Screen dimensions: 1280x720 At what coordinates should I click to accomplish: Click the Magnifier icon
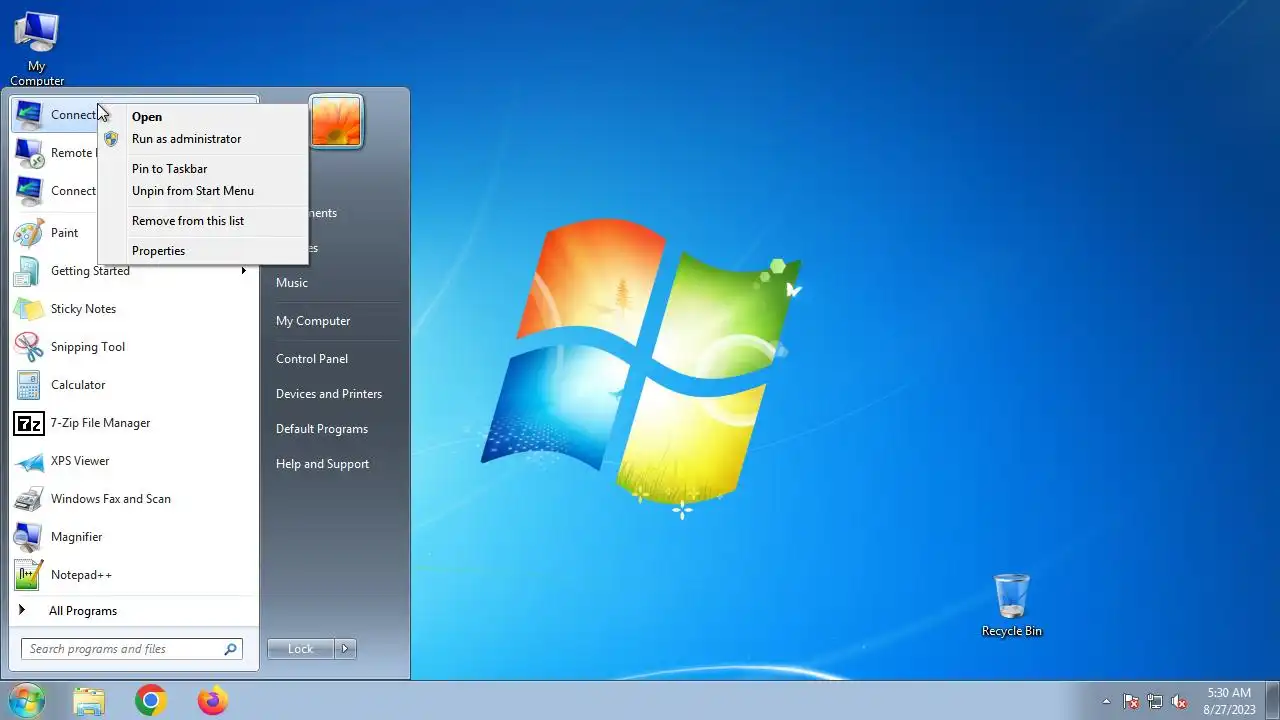[x=29, y=537]
